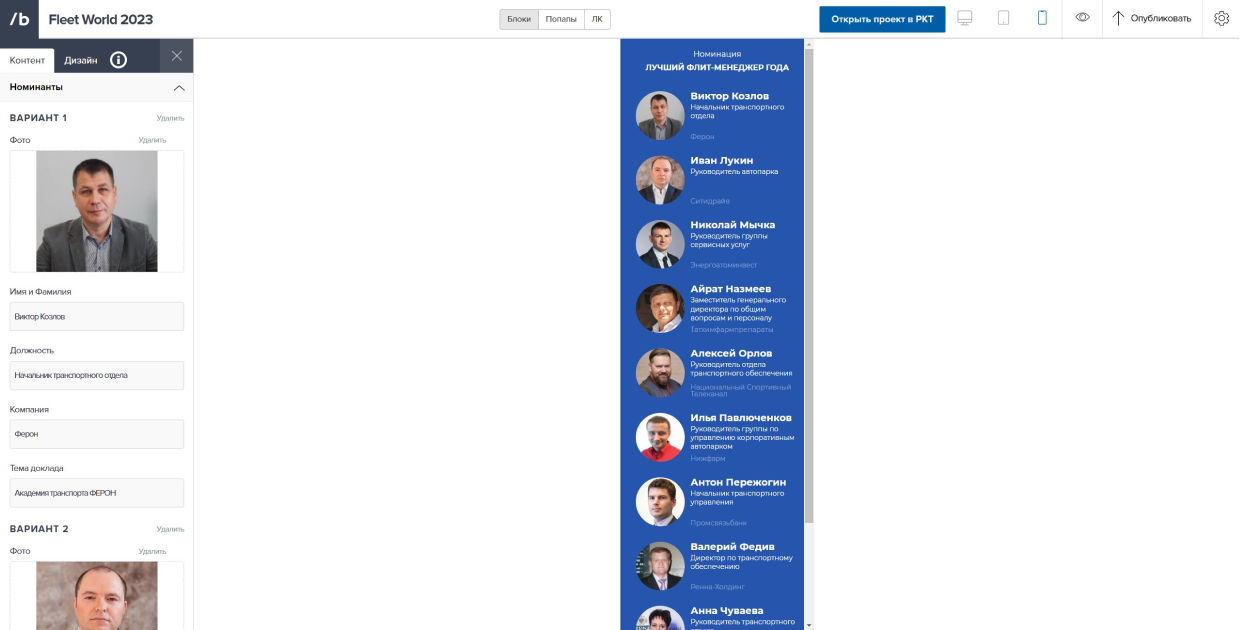Click the name Анна Чуваева
Viewport: 1240px width, 630px height.
pyautogui.click(x=726, y=610)
